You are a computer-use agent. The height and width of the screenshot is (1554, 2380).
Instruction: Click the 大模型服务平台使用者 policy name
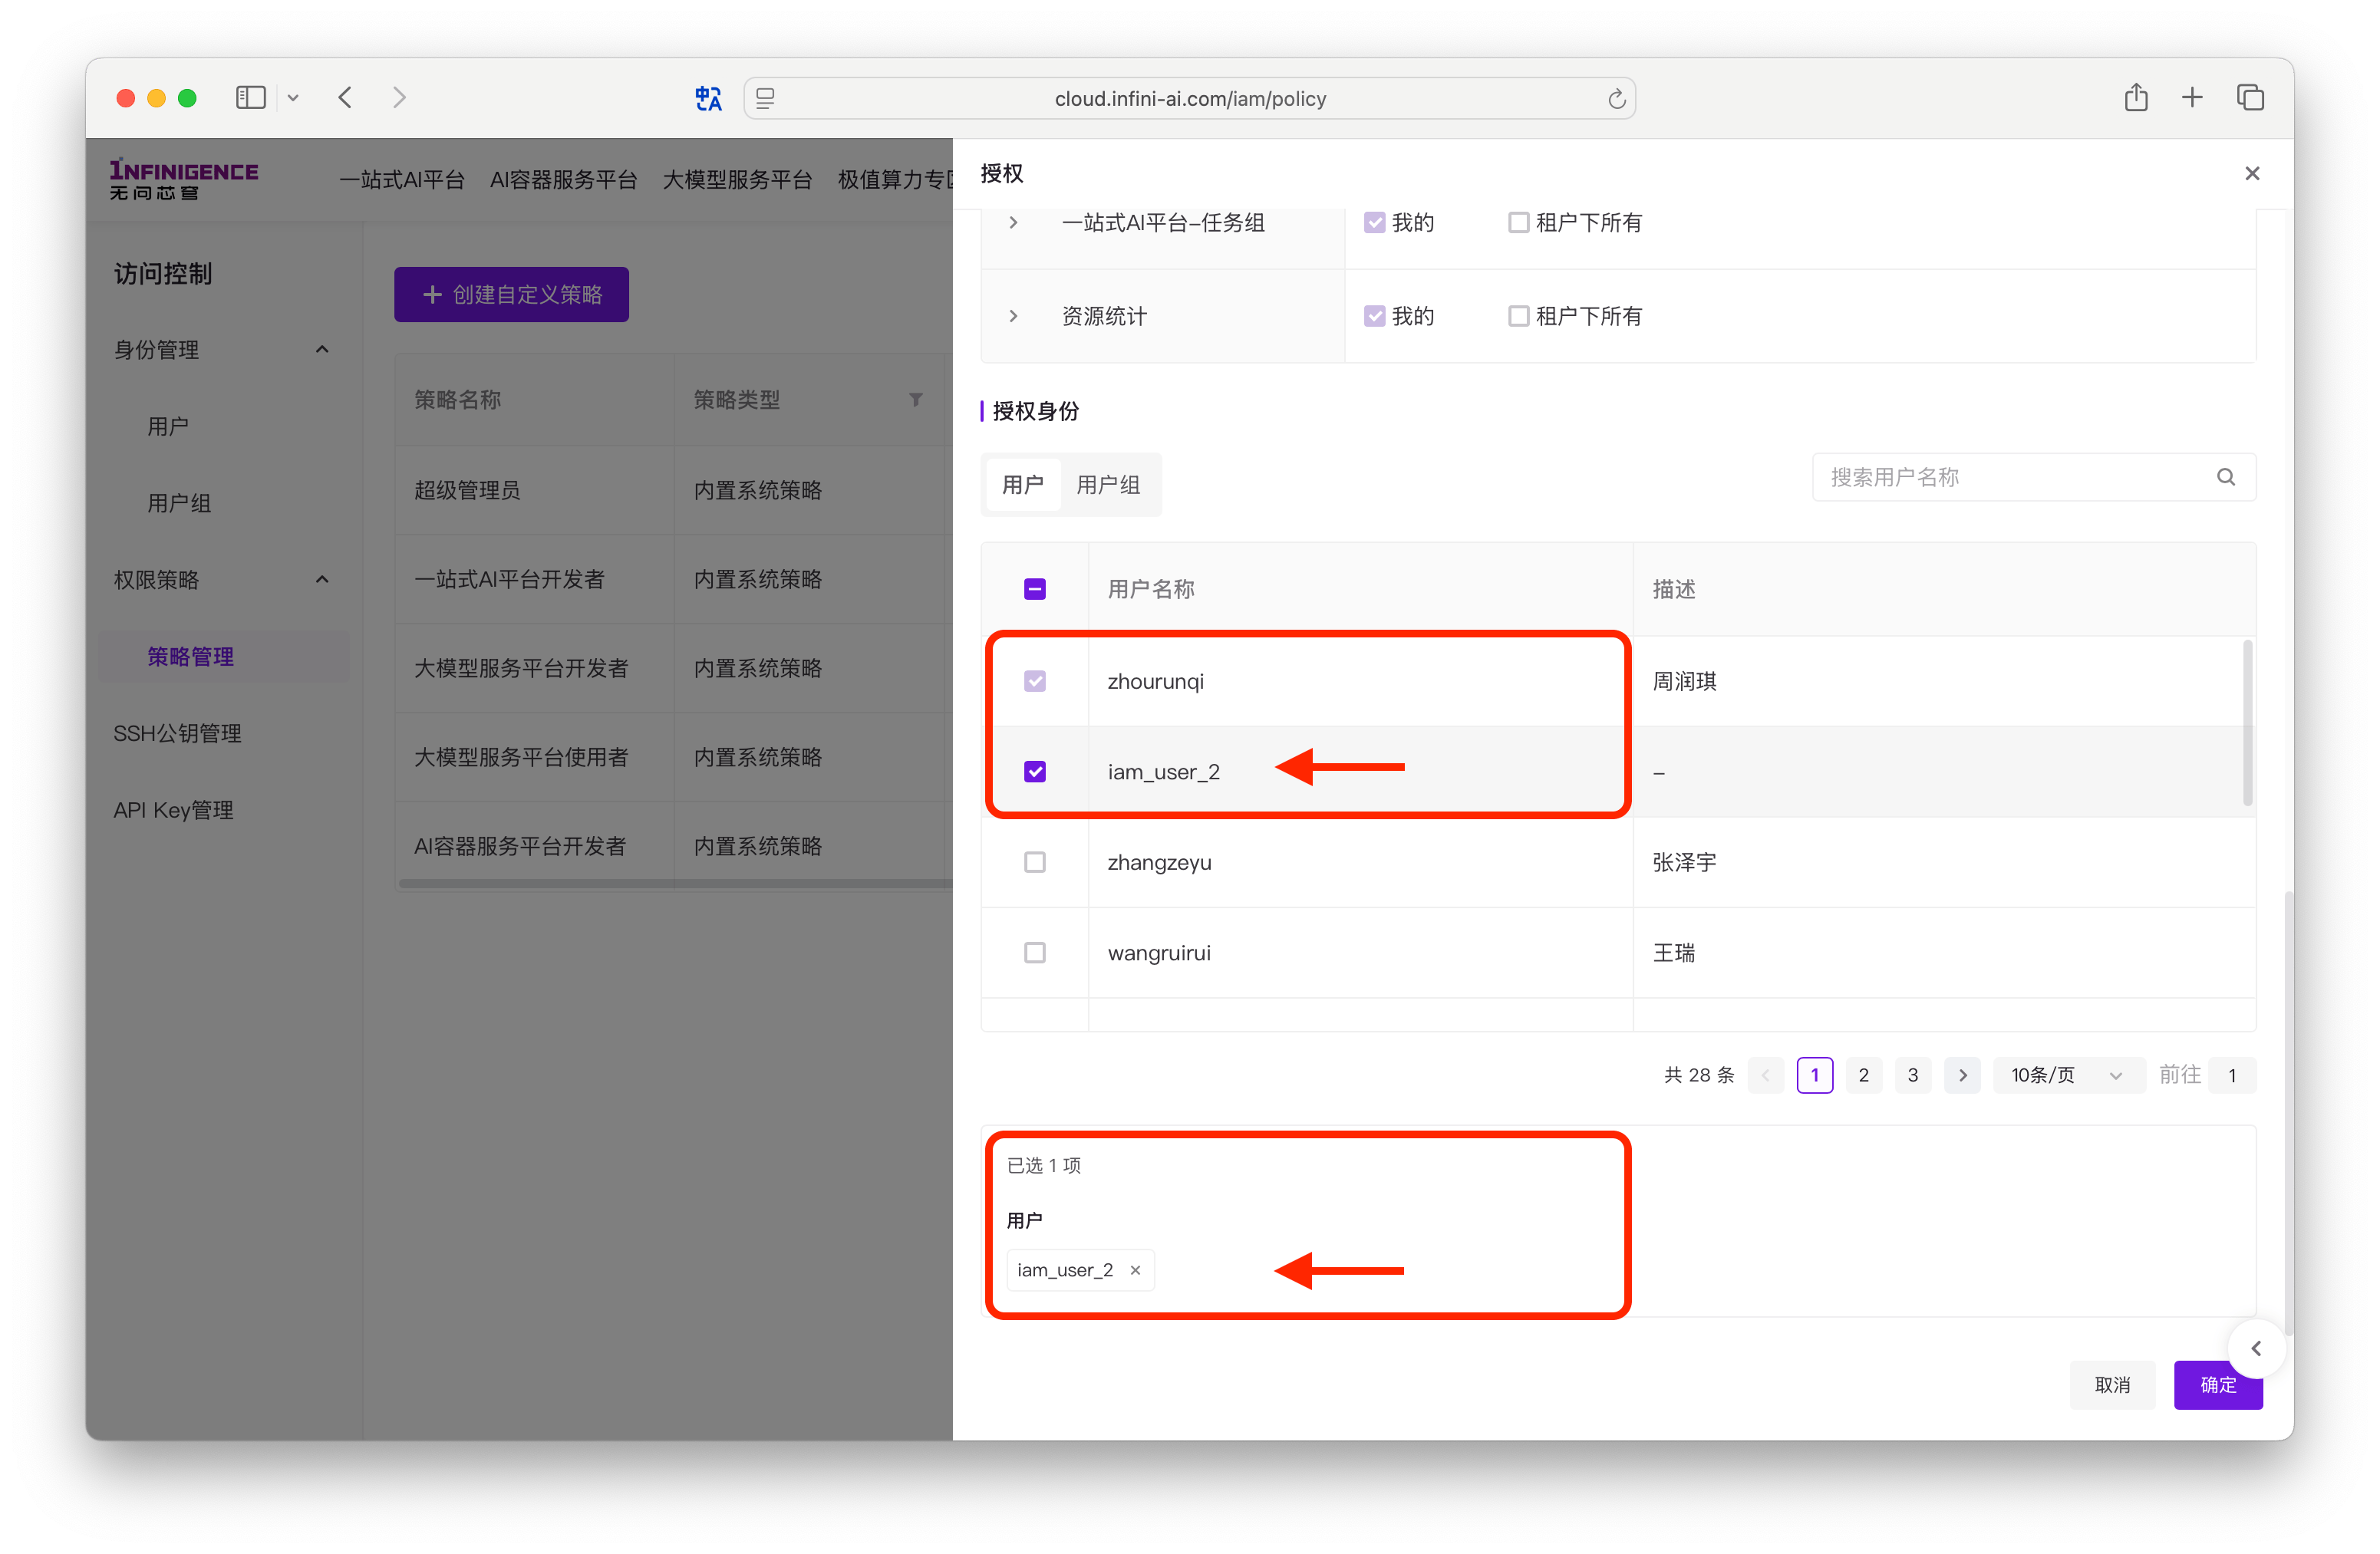pos(520,758)
